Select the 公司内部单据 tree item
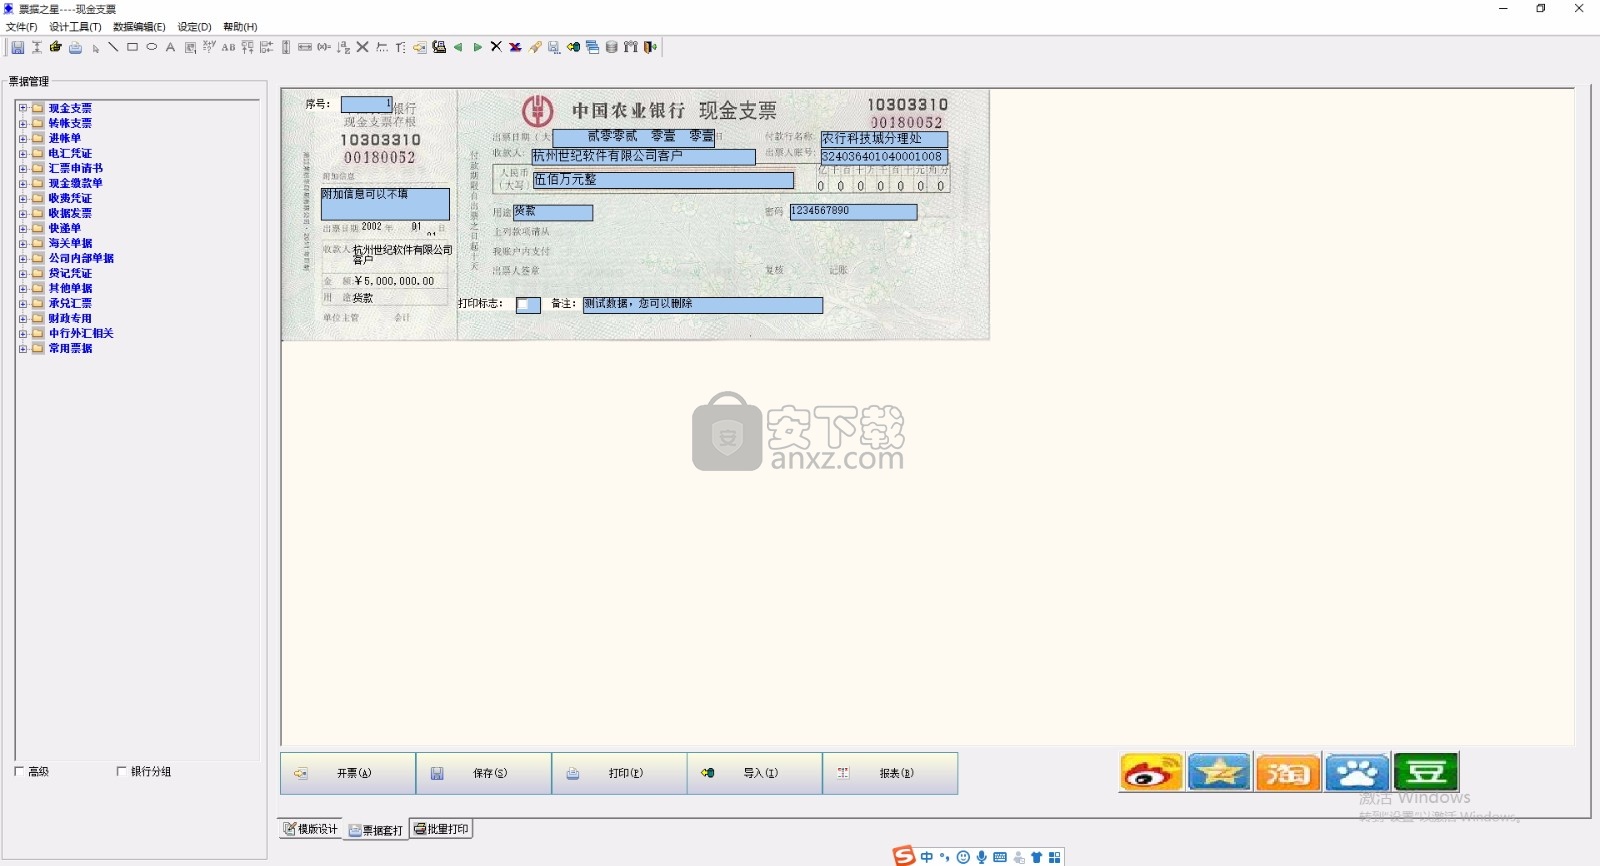 pos(81,258)
